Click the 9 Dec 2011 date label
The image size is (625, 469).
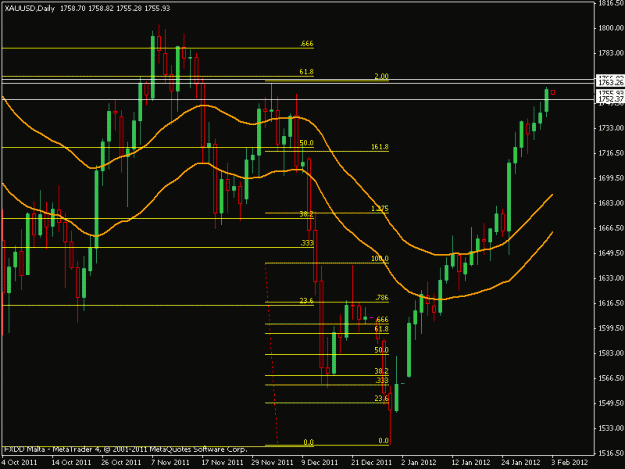[320, 462]
